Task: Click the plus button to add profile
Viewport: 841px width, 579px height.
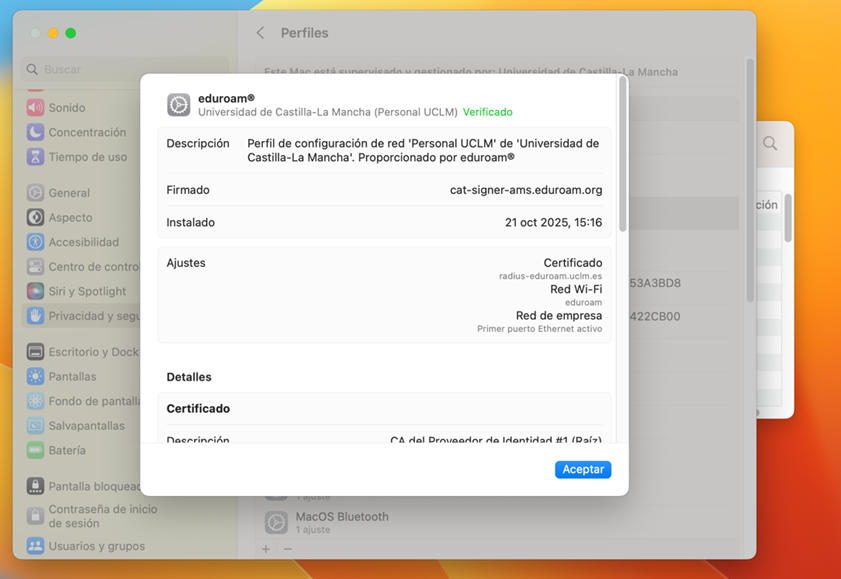Action: coord(266,549)
